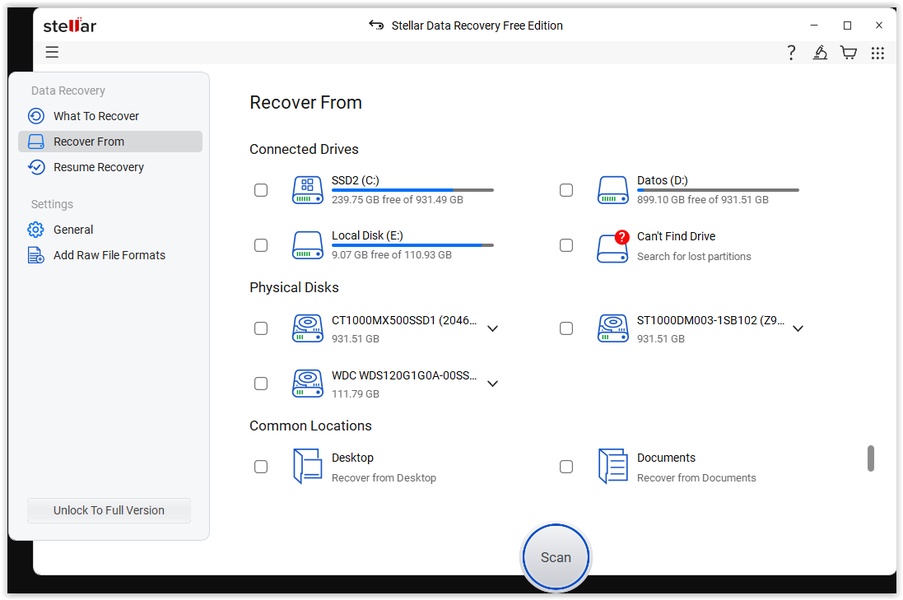Click Unlock To Full Version
Screen dimensions: 903x600
[x=109, y=510]
